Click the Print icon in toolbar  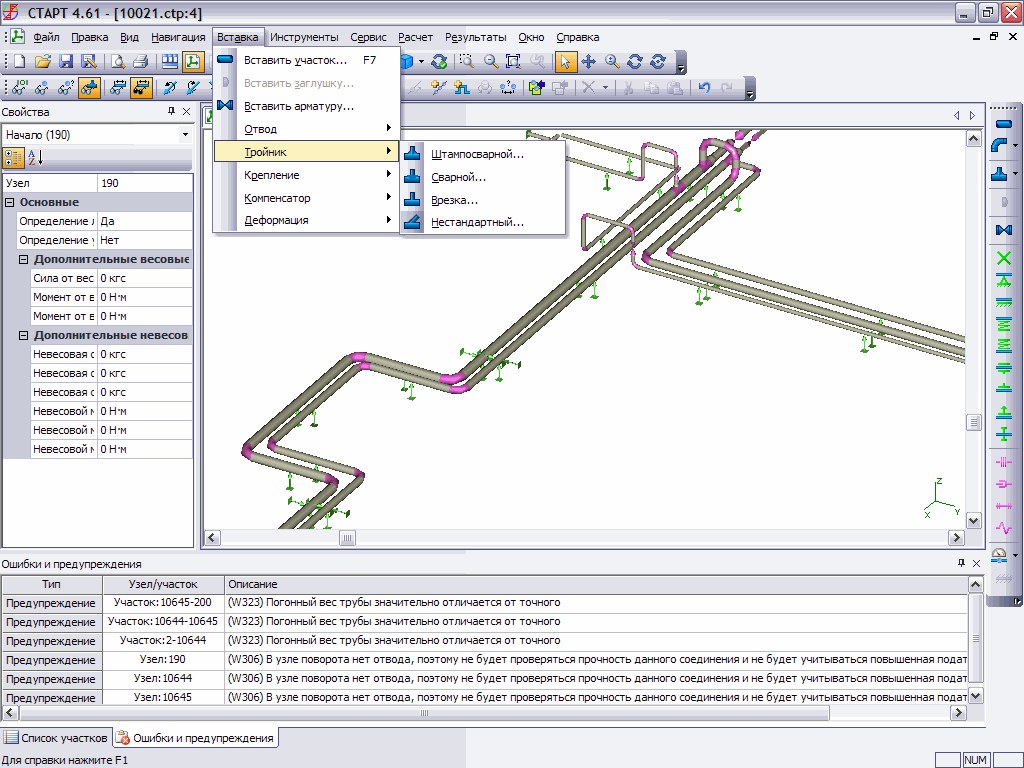click(140, 61)
